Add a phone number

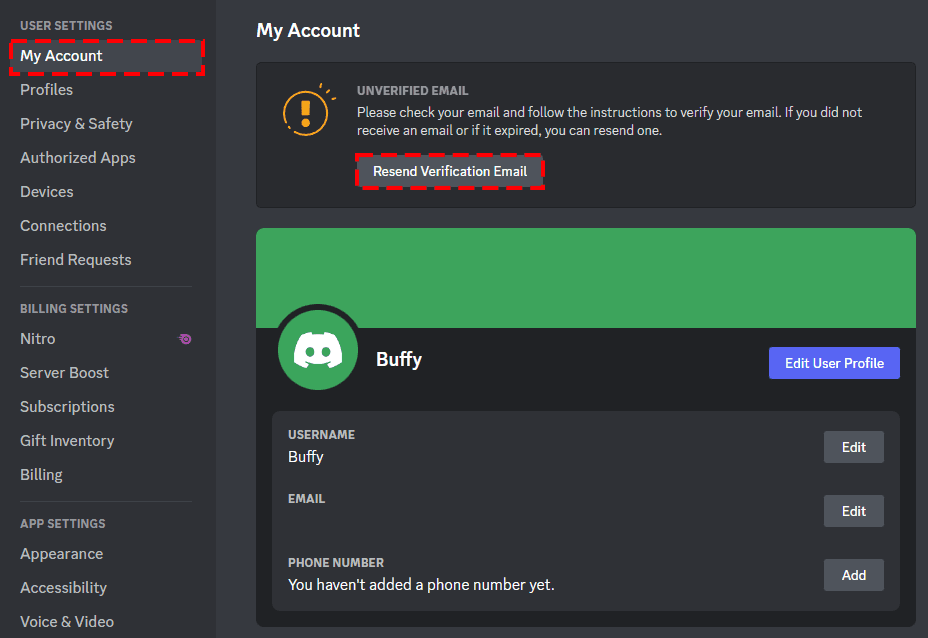point(852,575)
